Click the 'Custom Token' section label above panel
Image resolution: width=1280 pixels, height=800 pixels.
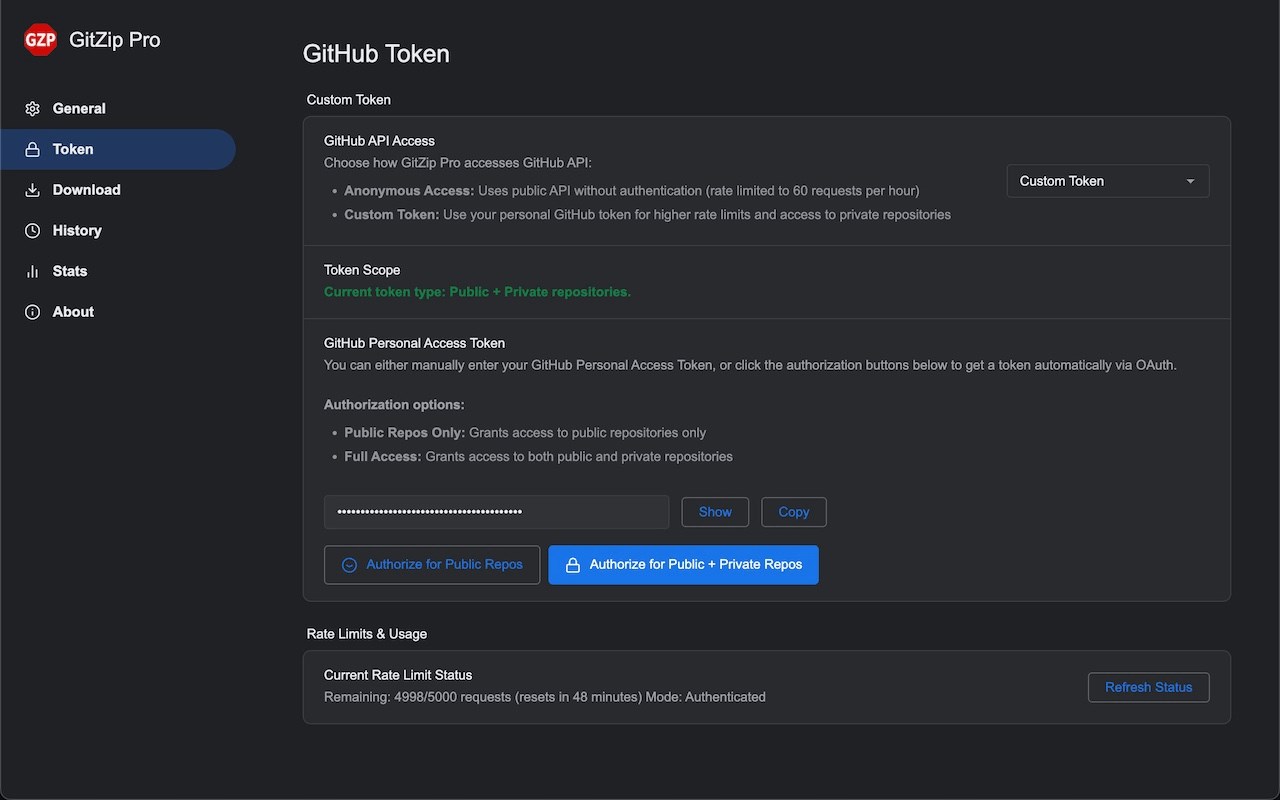[349, 100]
